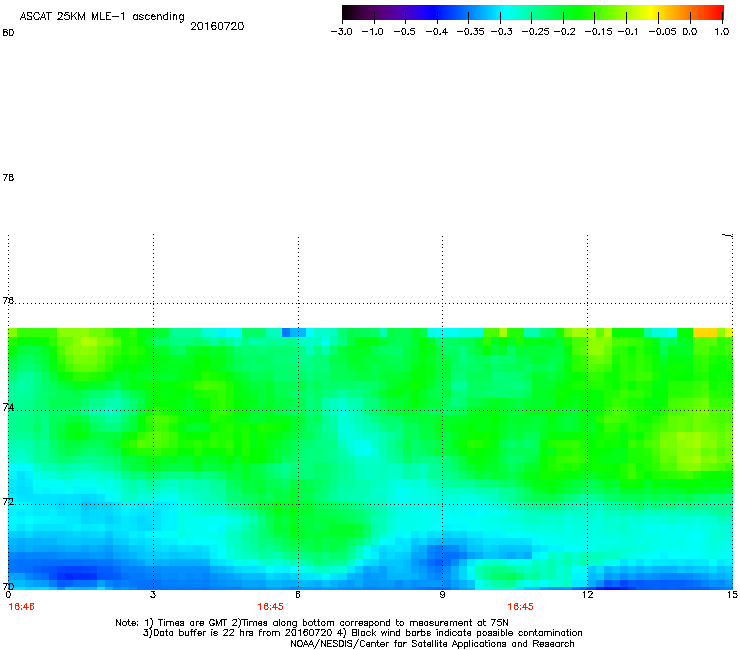Click longitude axis label "6"
The width and height of the screenshot is (740, 650).
pos(297,595)
